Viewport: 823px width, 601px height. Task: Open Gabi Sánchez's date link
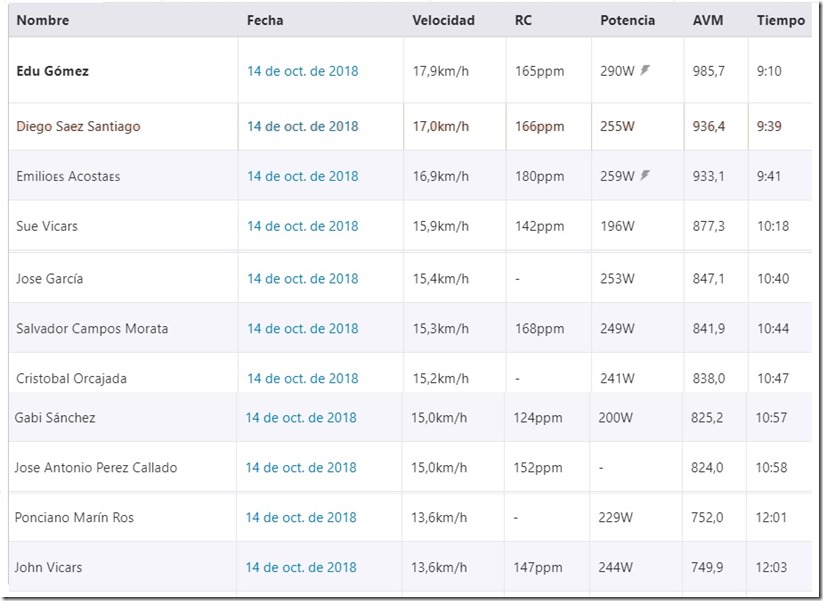coord(301,417)
